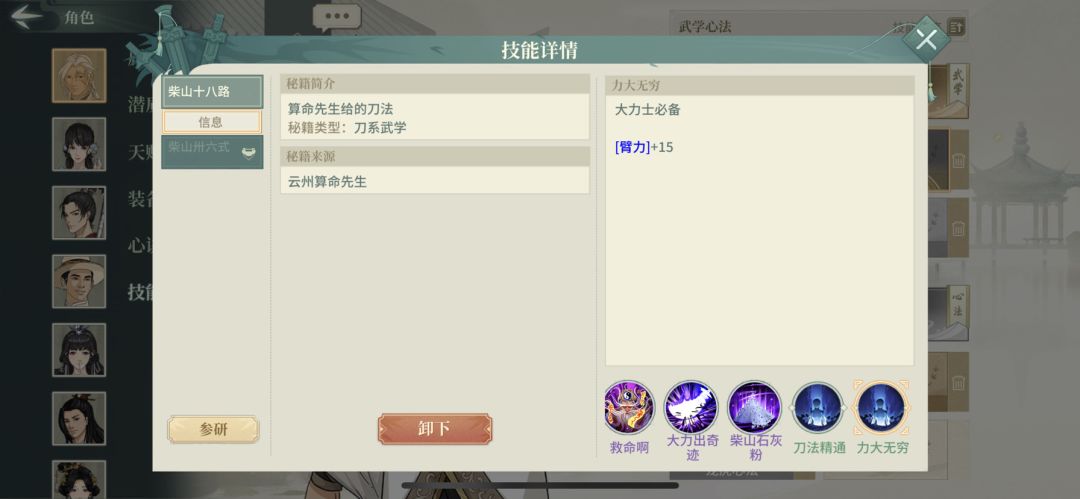
Task: Select the 信息 sub-tab
Action: 211,122
